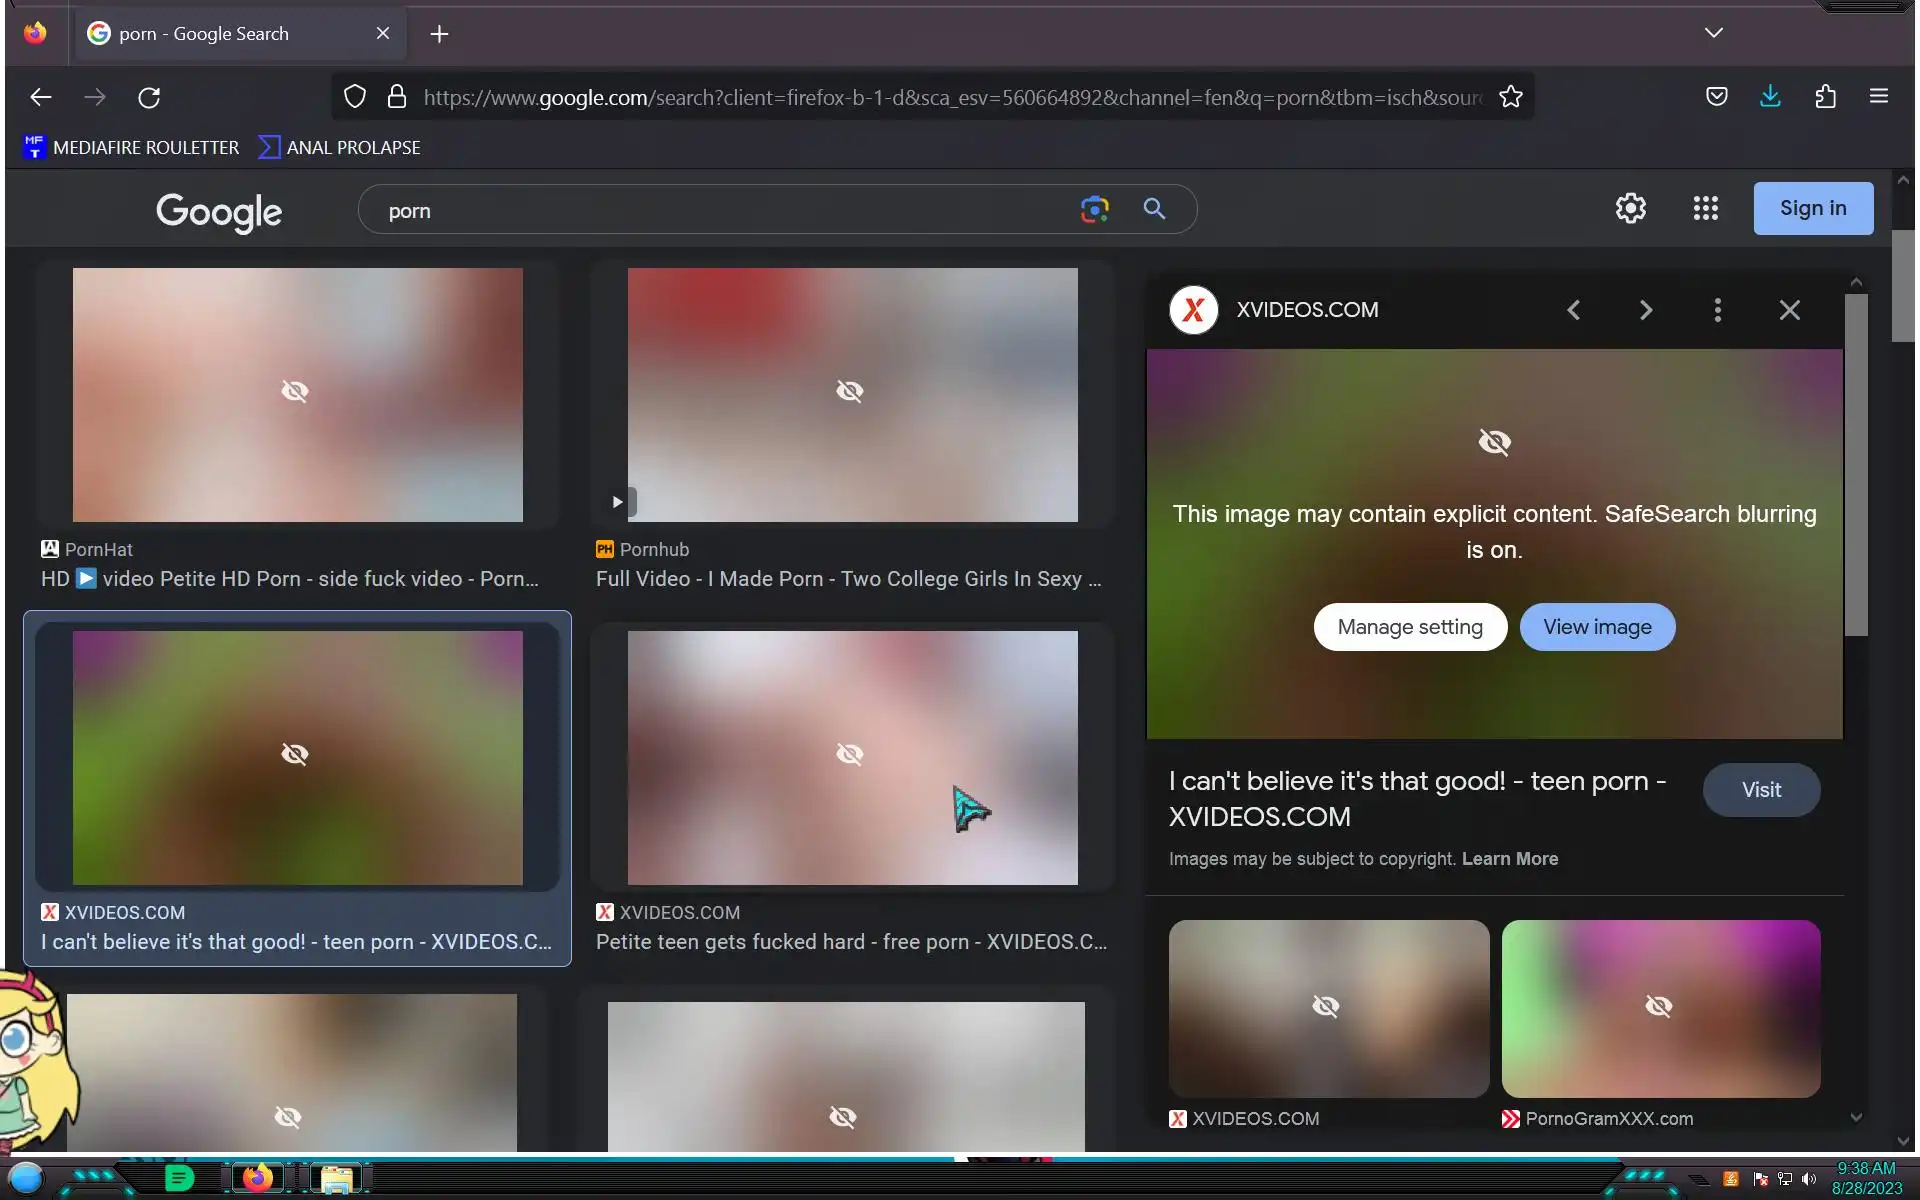Open the Google apps grid
Screen dimensions: 1920x1200
point(1705,208)
